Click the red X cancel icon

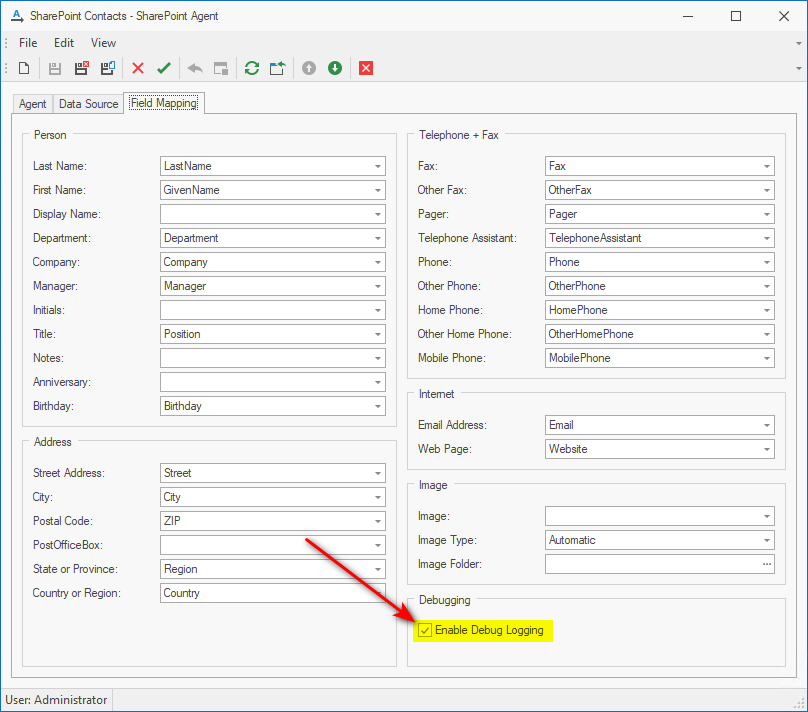click(138, 68)
